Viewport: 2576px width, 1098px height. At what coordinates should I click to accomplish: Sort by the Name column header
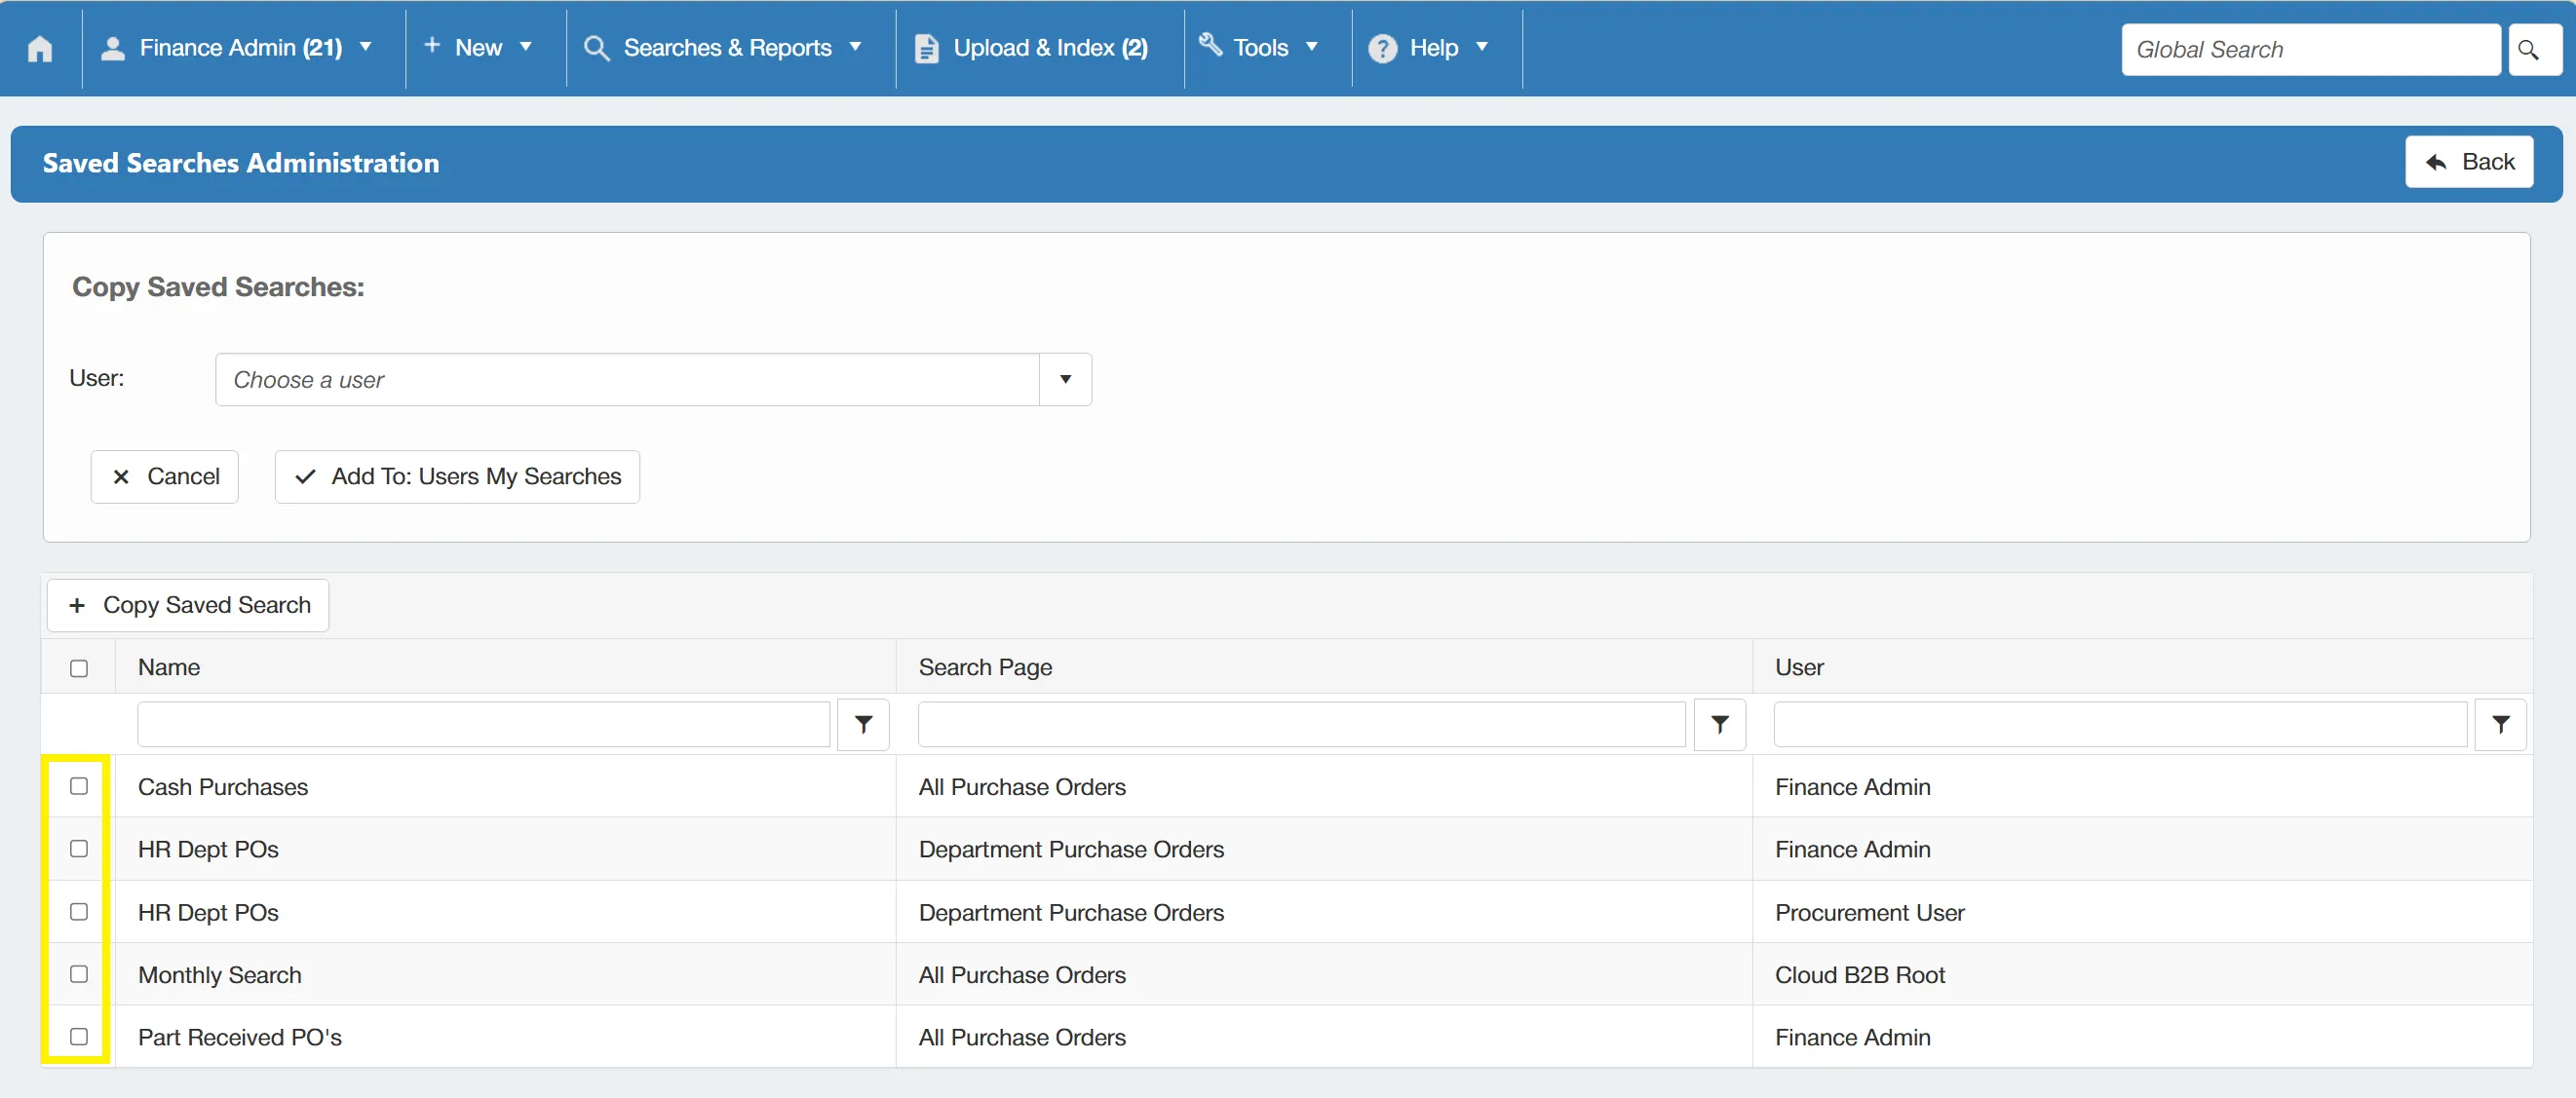click(169, 667)
